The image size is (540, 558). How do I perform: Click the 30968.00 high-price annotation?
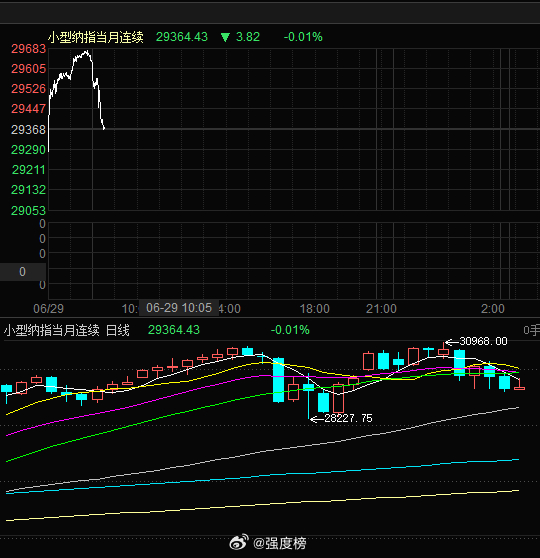[x=483, y=342]
